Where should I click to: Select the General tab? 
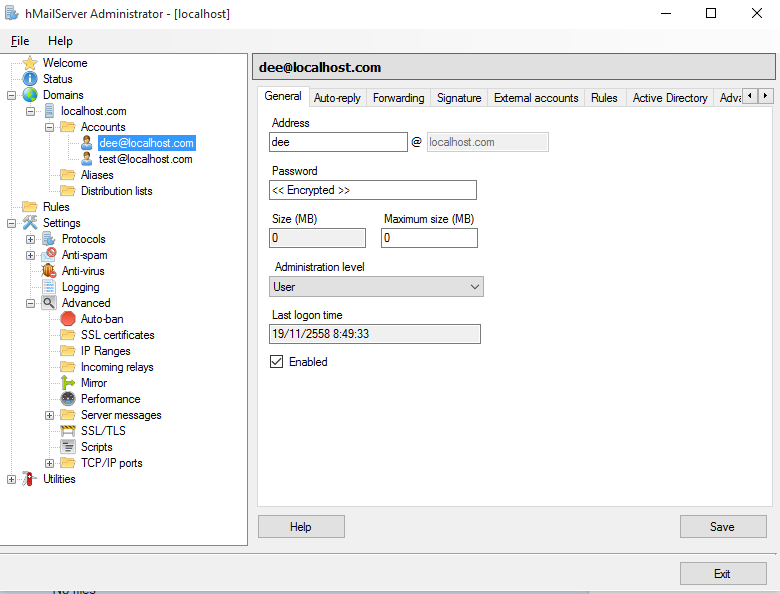pos(283,96)
